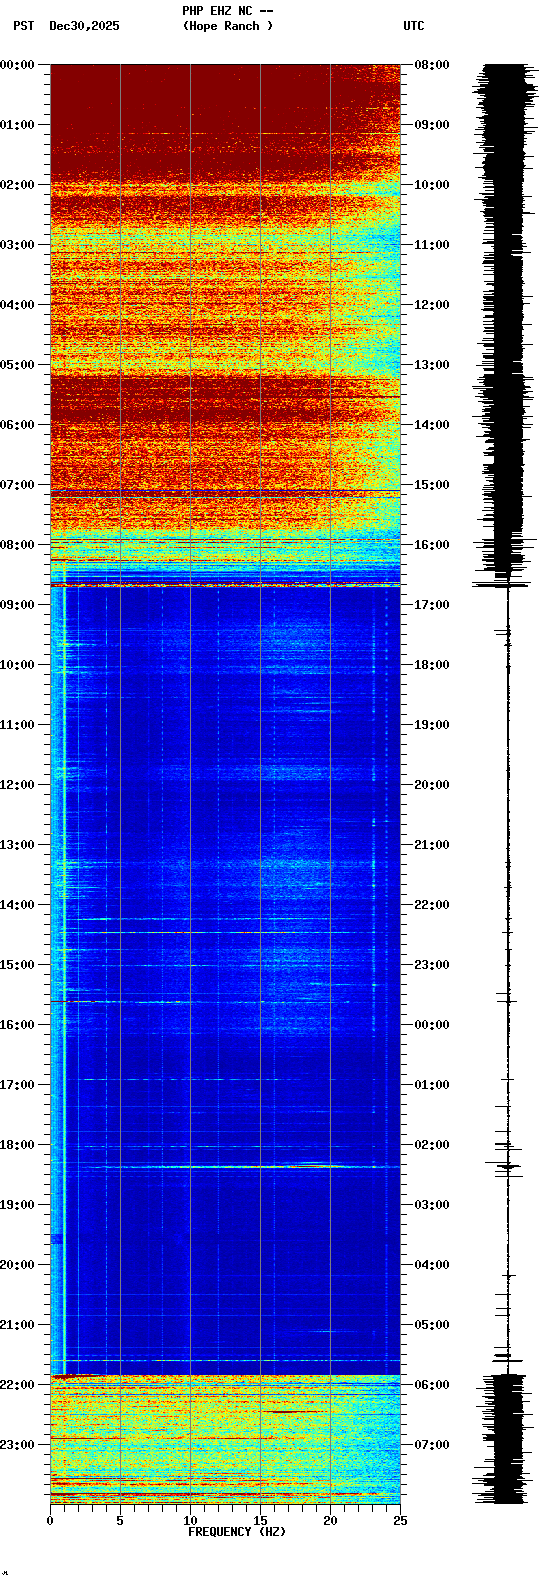Click the bright red 18-20 Hz event streak near 18:20
Viewport: 552px width, 1584px height.
tap(312, 1165)
